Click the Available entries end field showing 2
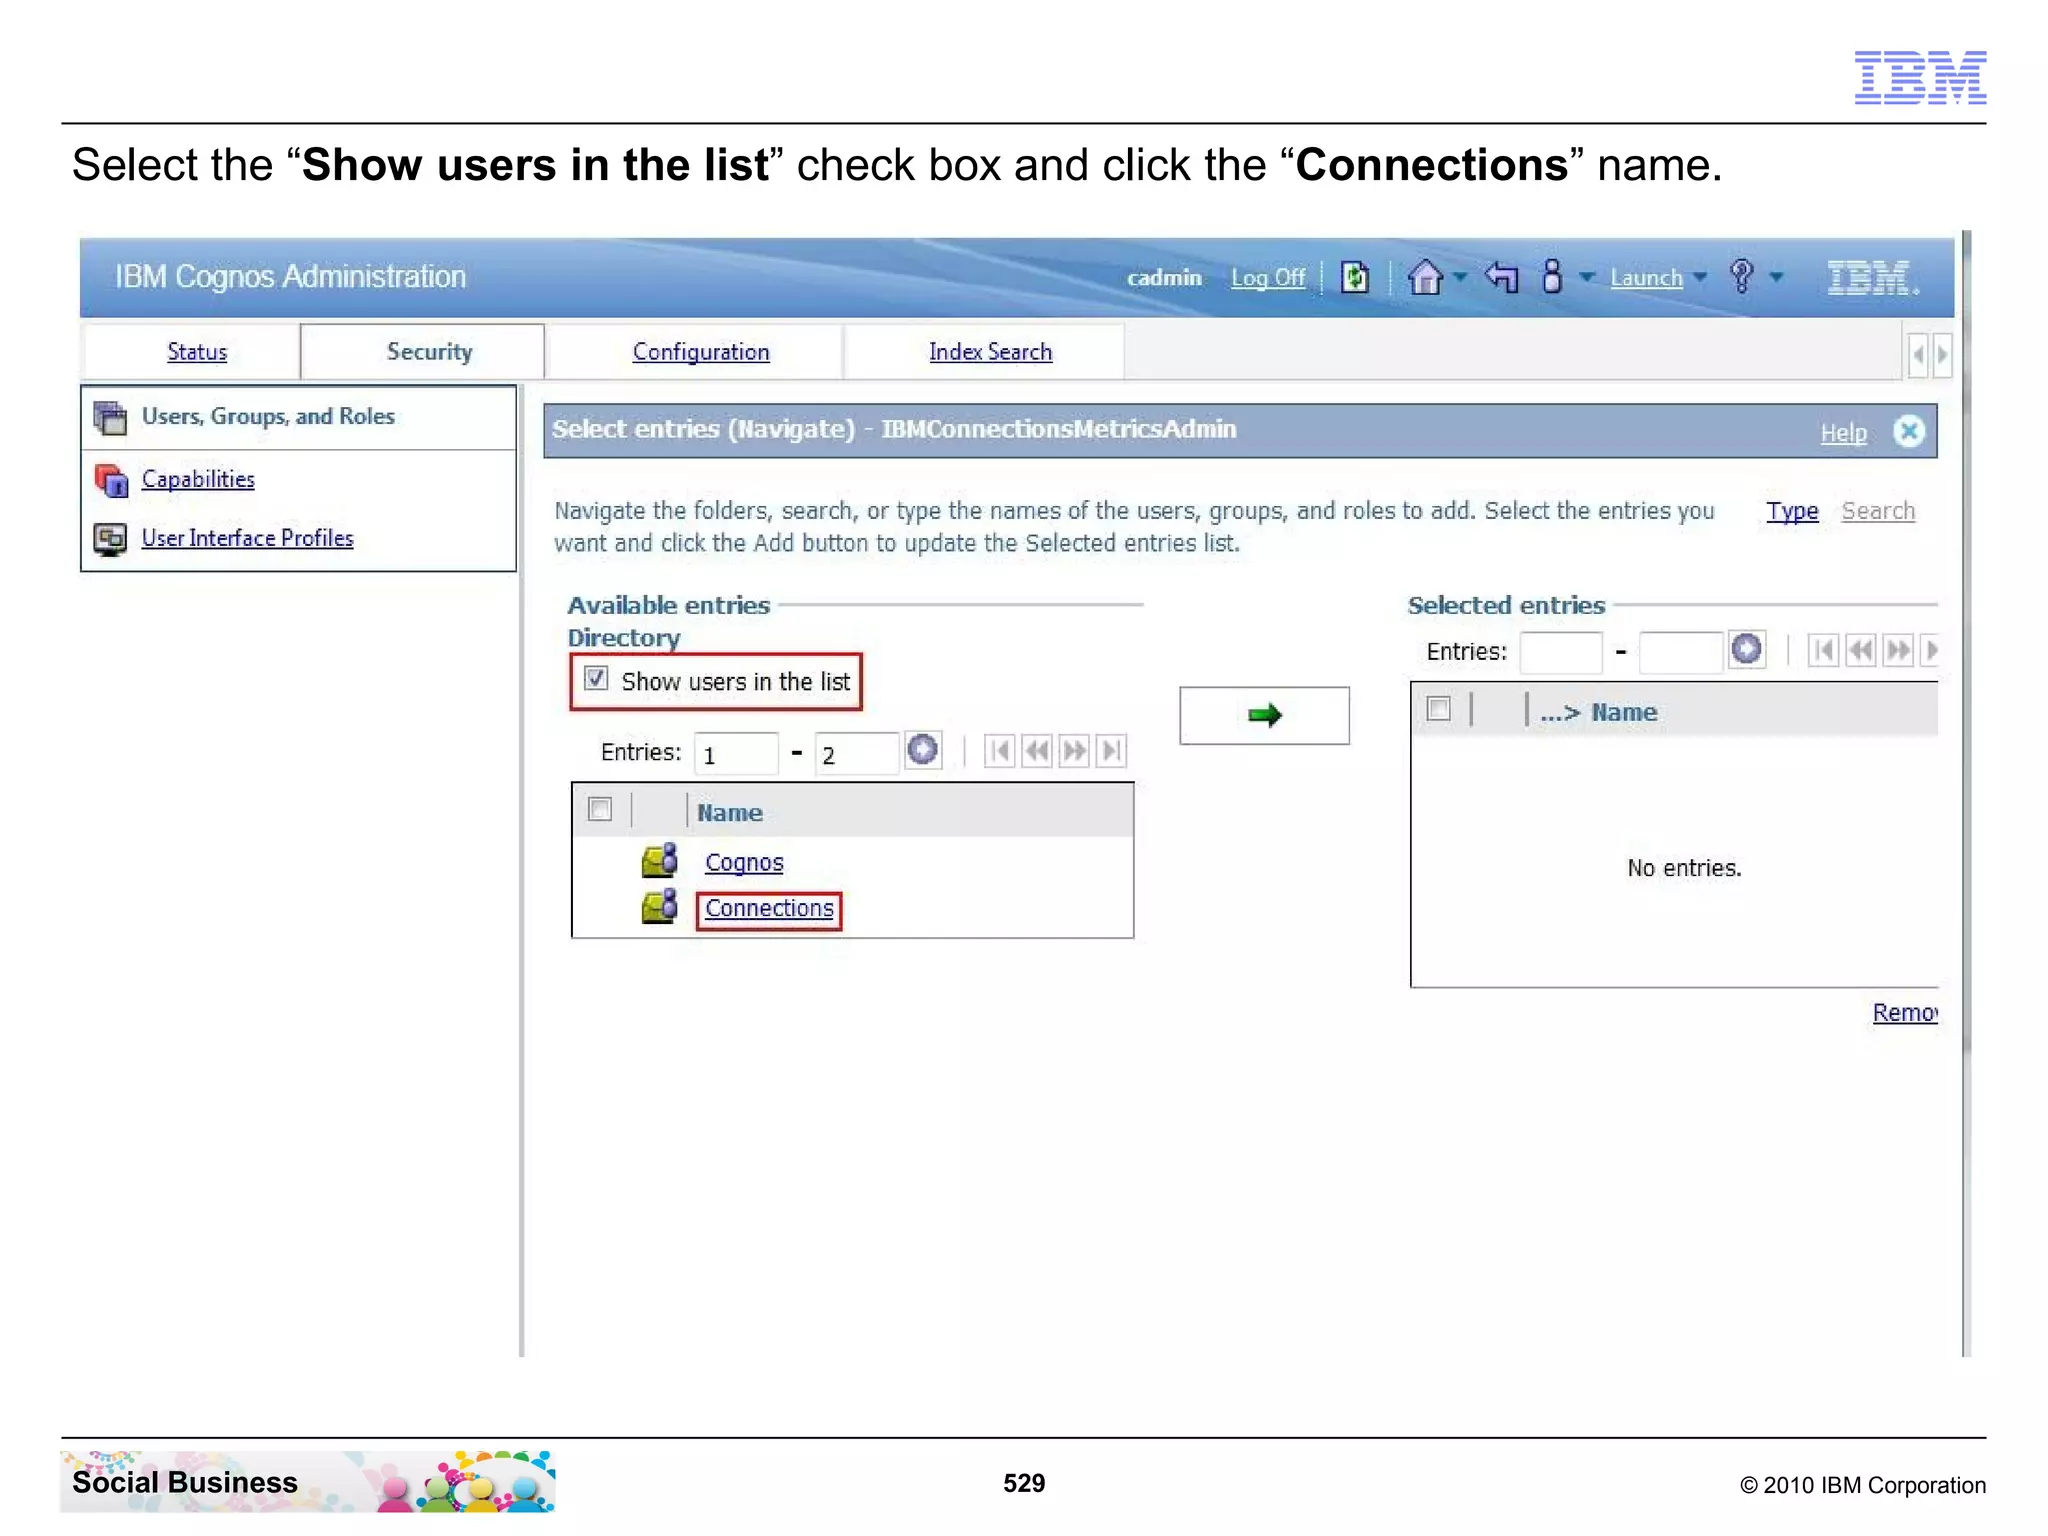Screen dimensions: 2048x1536 (x=857, y=753)
